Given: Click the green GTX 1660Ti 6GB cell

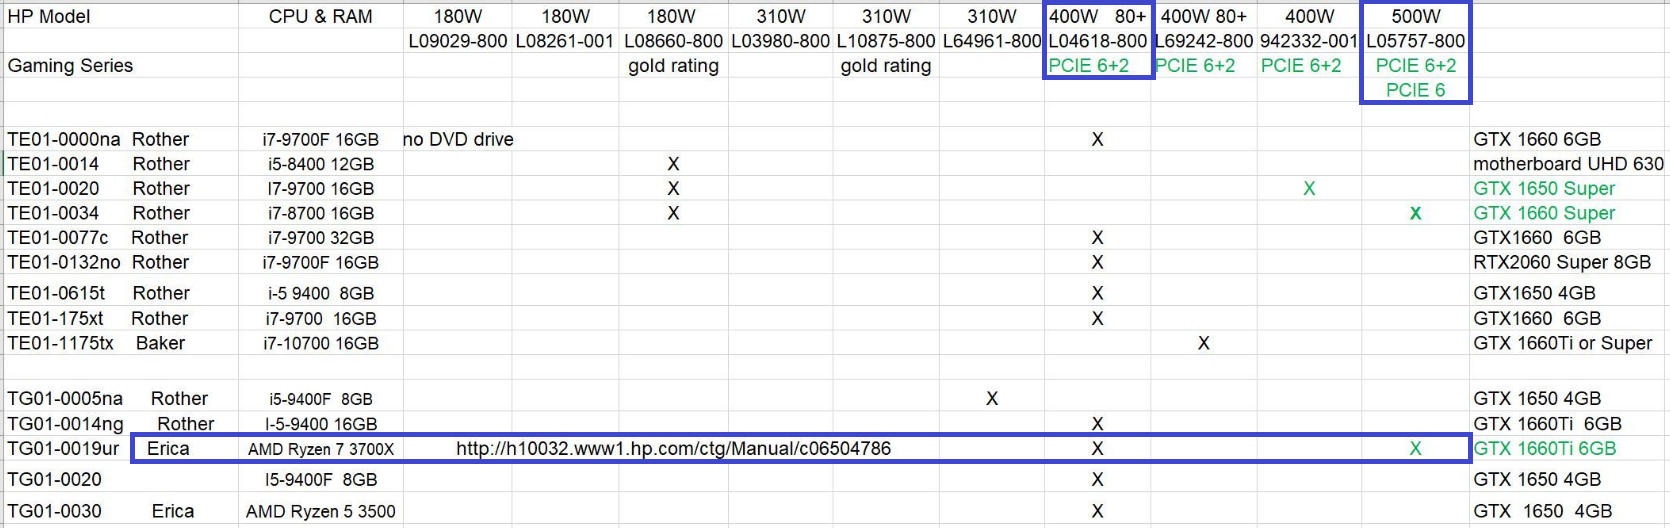Looking at the screenshot, I should (1544, 448).
